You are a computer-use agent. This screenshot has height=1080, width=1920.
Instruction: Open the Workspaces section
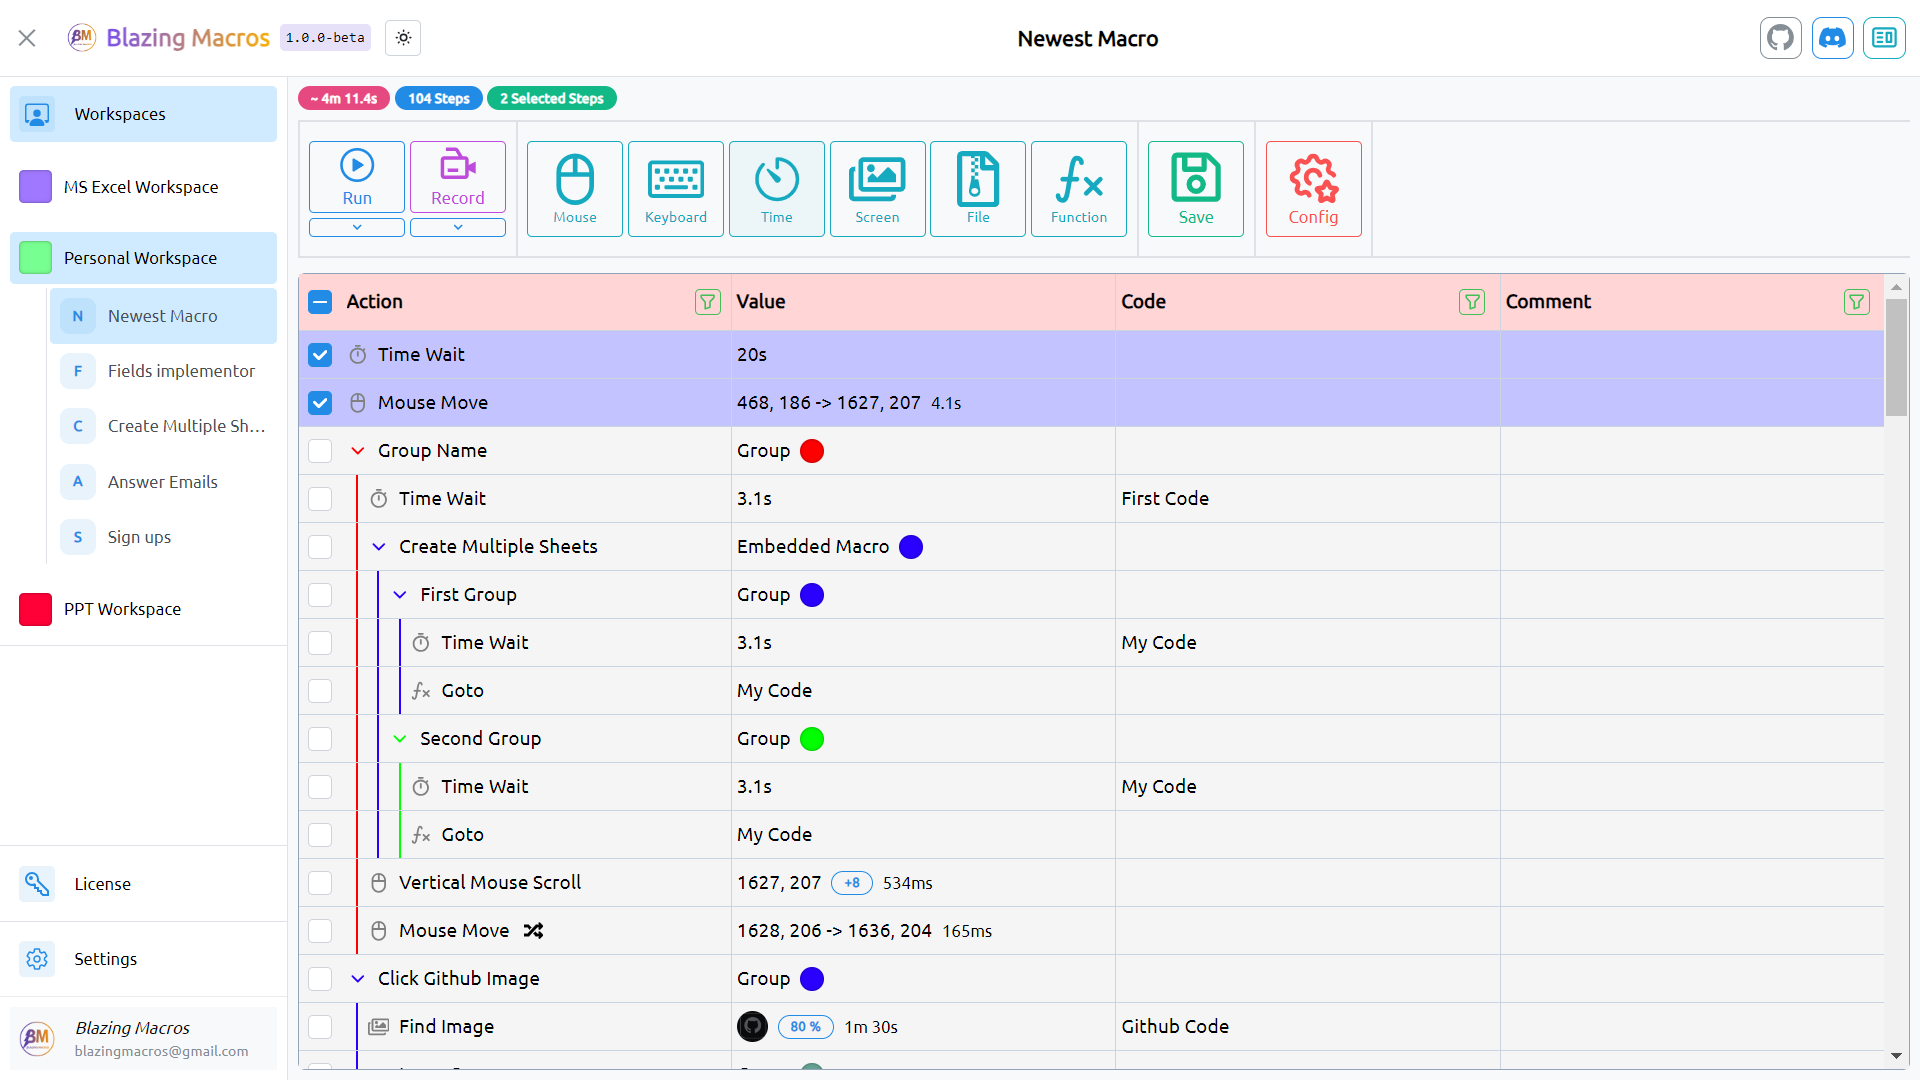(x=144, y=114)
